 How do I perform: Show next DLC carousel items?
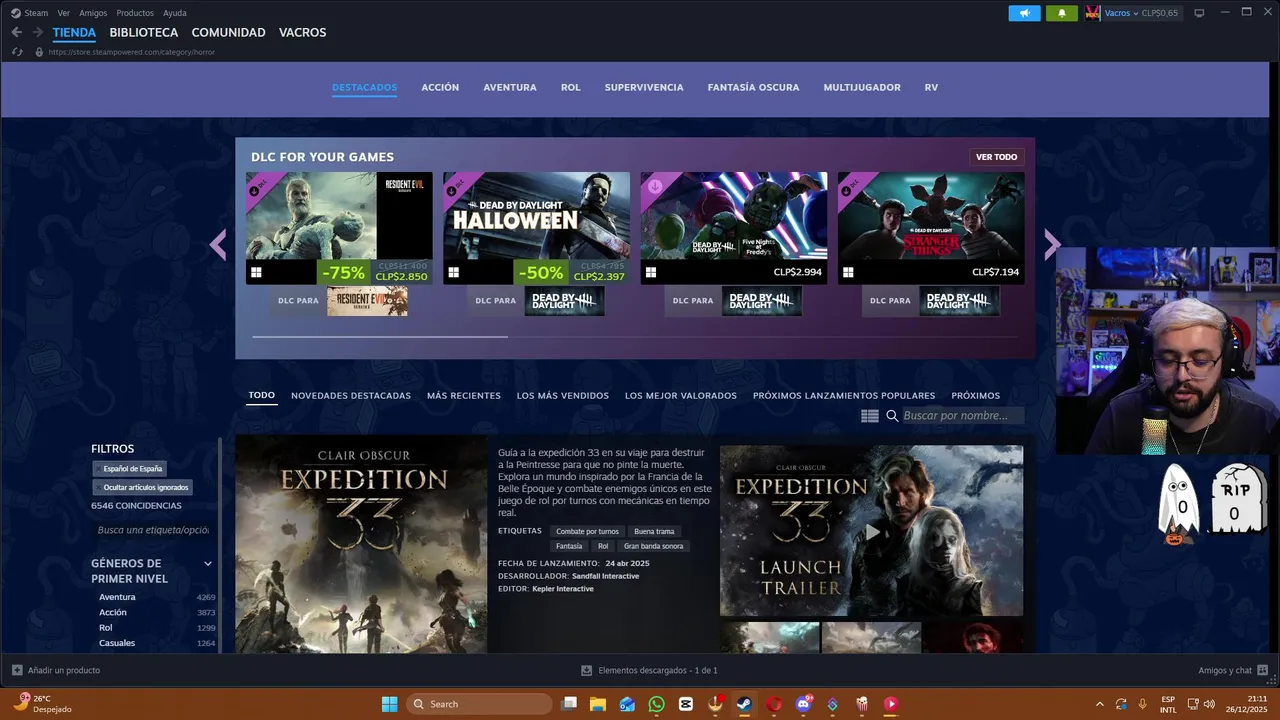tap(1052, 244)
